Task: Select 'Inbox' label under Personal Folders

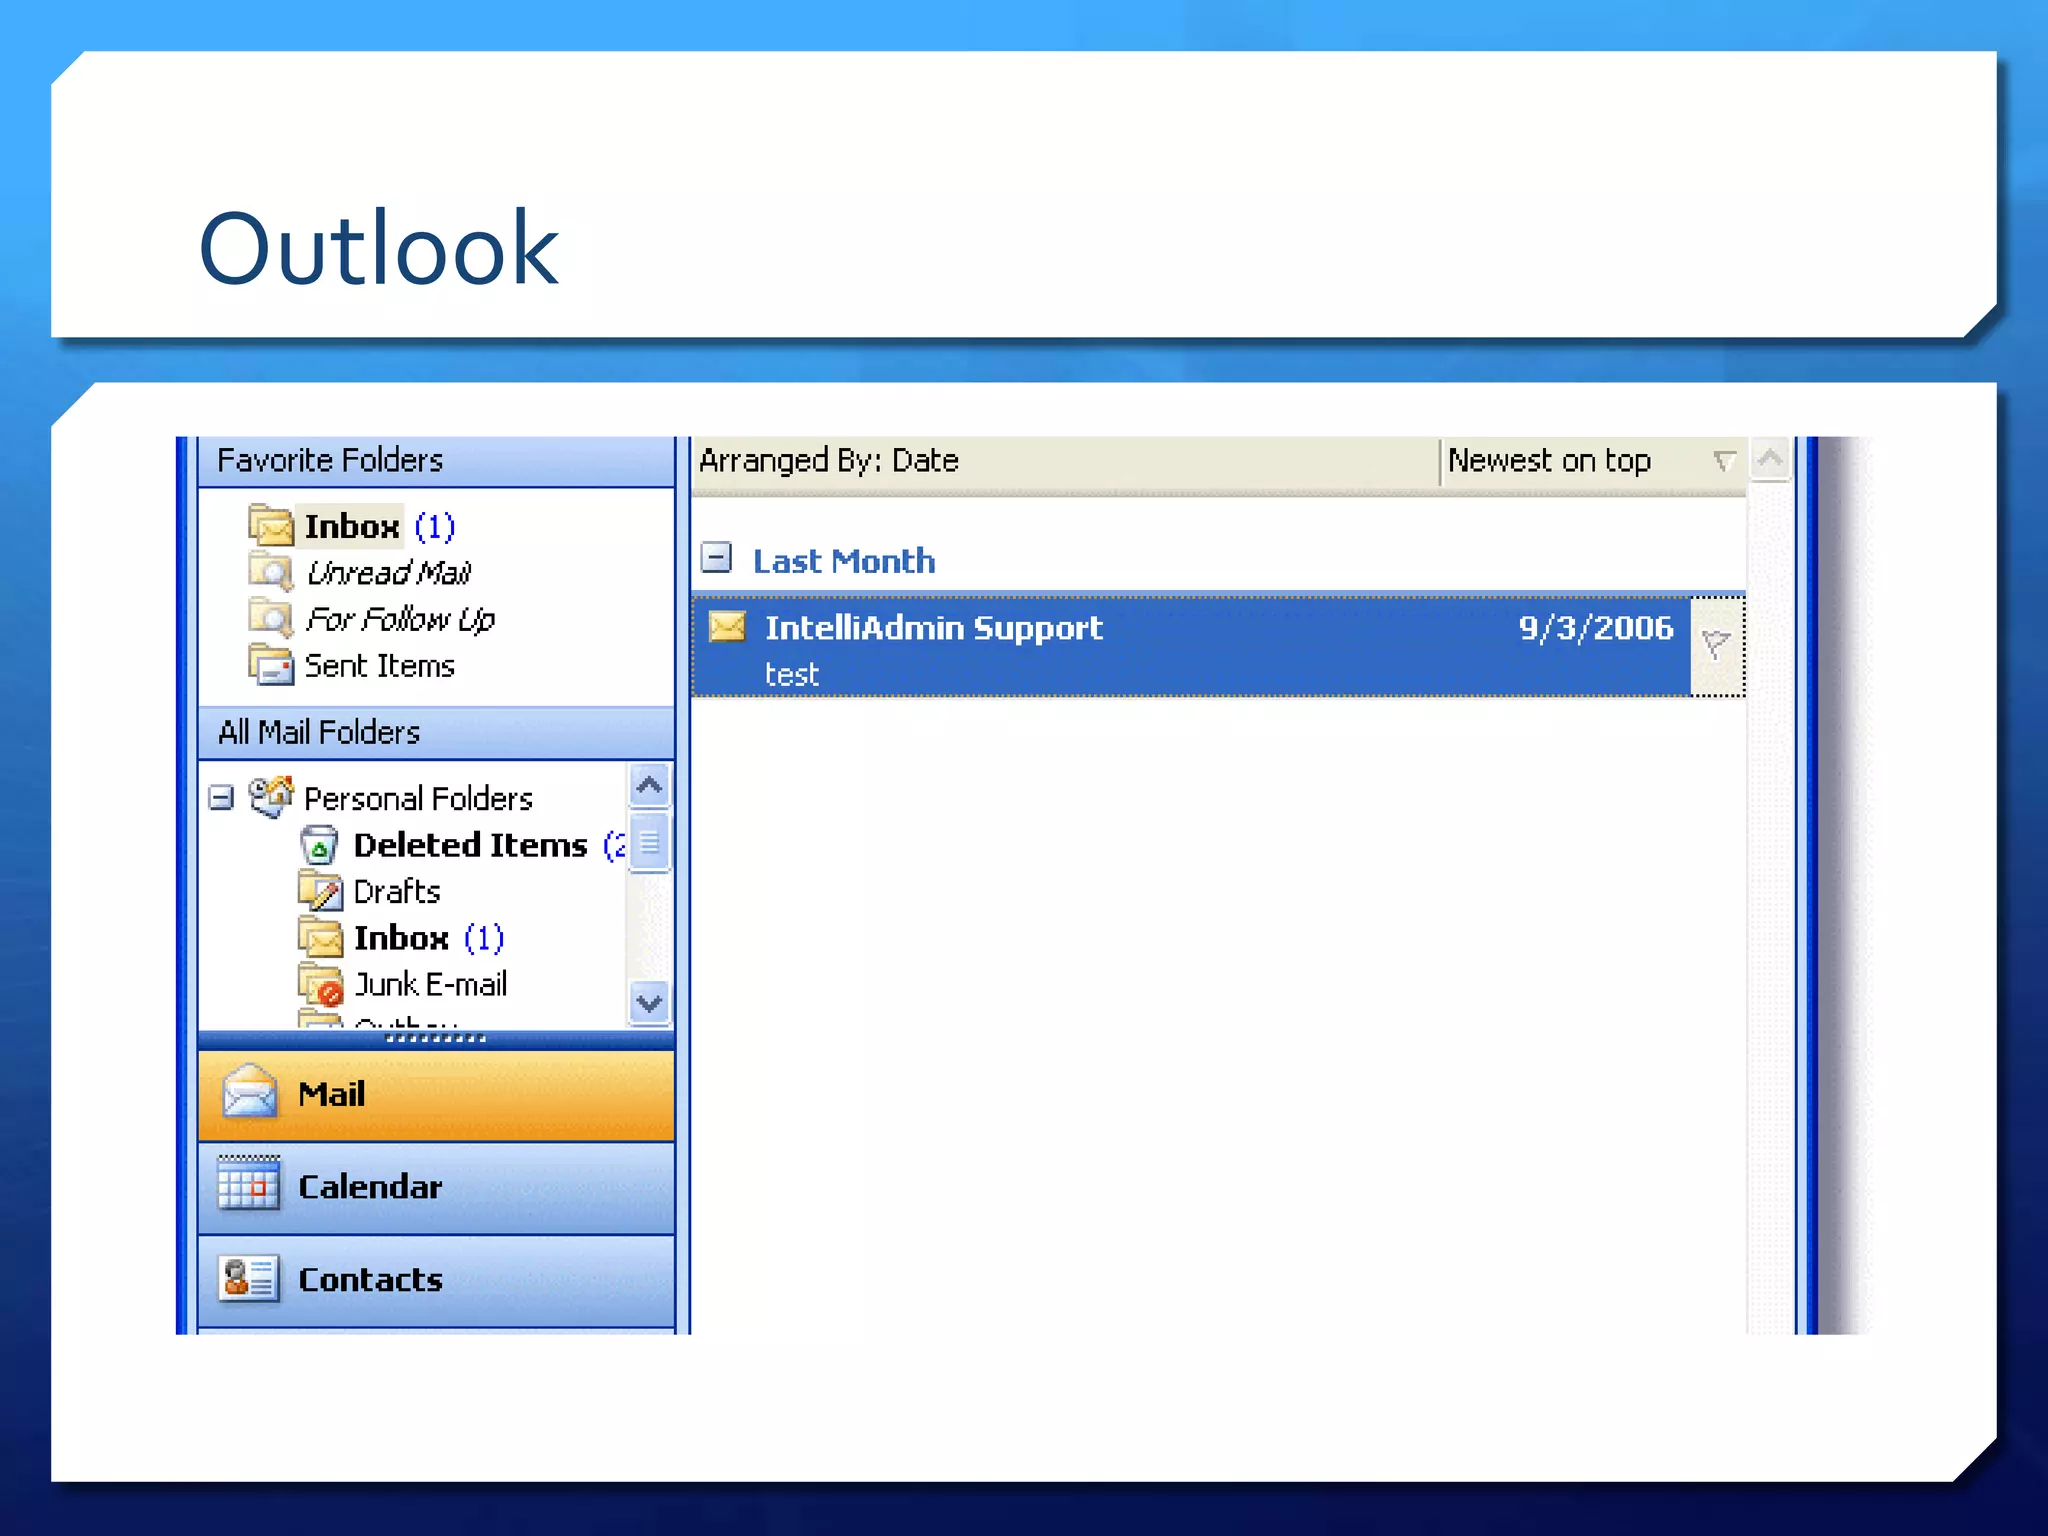Action: coord(401,938)
